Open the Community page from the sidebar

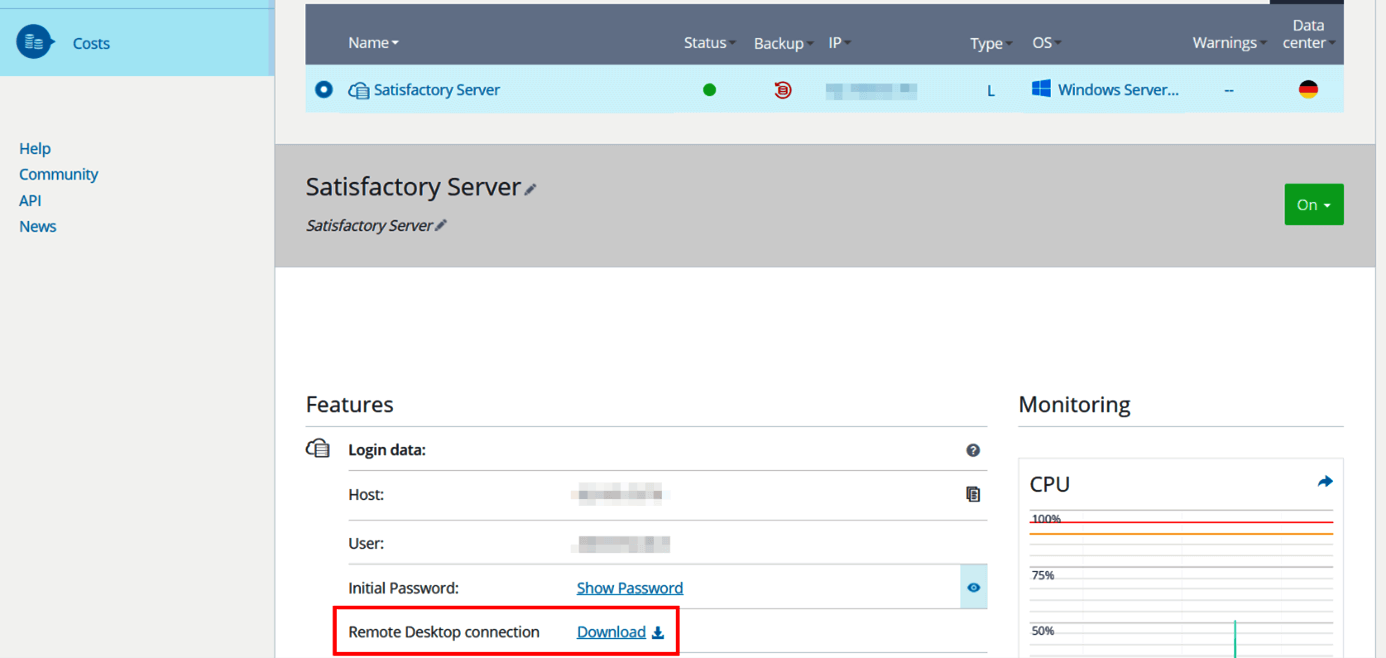coord(58,174)
